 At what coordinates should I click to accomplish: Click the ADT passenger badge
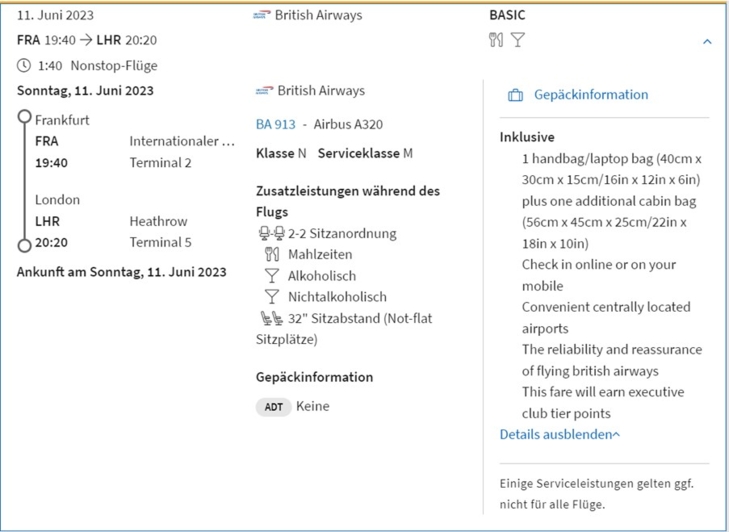click(x=273, y=407)
